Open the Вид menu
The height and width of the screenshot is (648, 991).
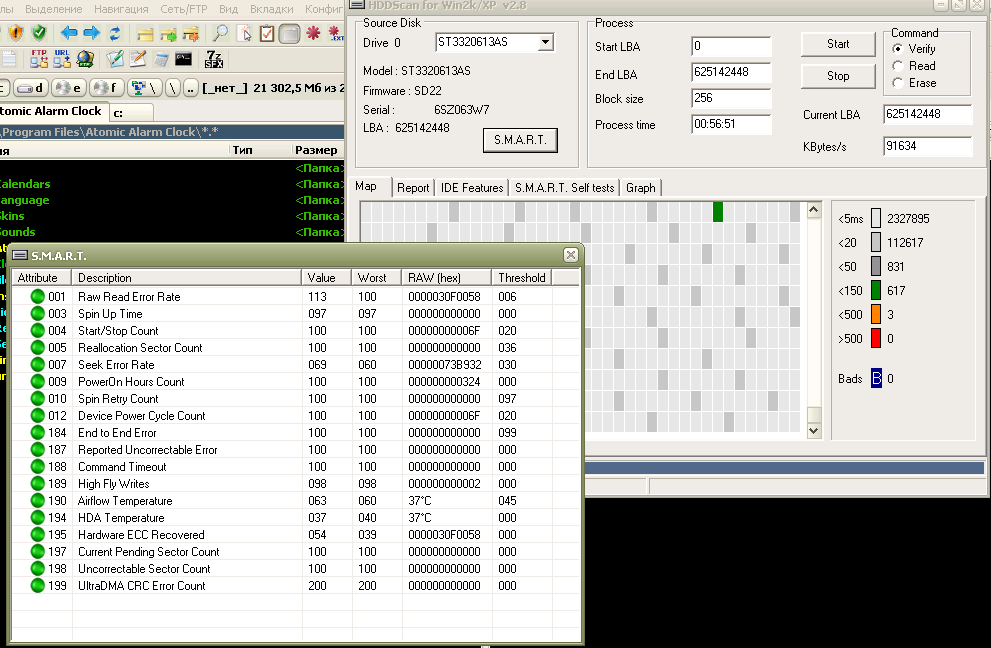click(x=228, y=9)
